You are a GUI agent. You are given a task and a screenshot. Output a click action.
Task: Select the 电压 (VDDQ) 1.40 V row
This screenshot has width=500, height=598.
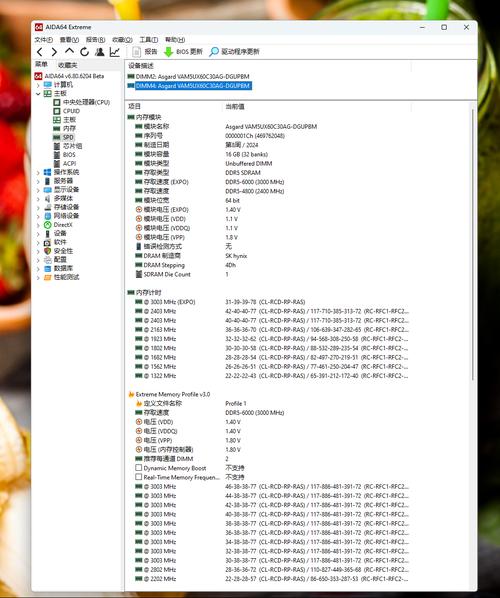(x=188, y=431)
